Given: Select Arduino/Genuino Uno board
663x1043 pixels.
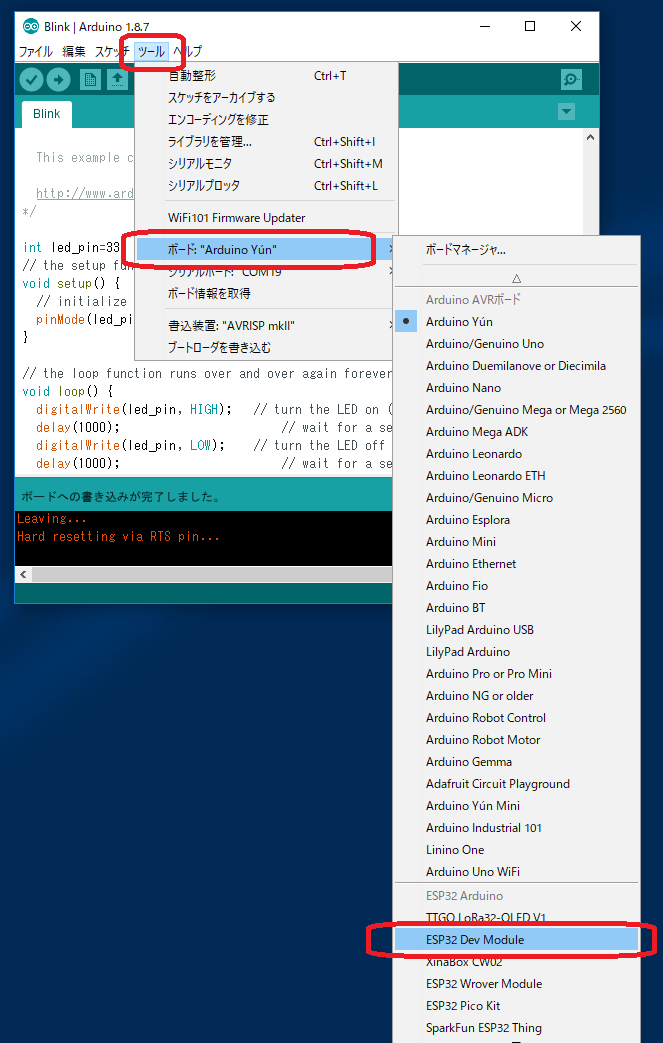Looking at the screenshot, I should tap(517, 344).
